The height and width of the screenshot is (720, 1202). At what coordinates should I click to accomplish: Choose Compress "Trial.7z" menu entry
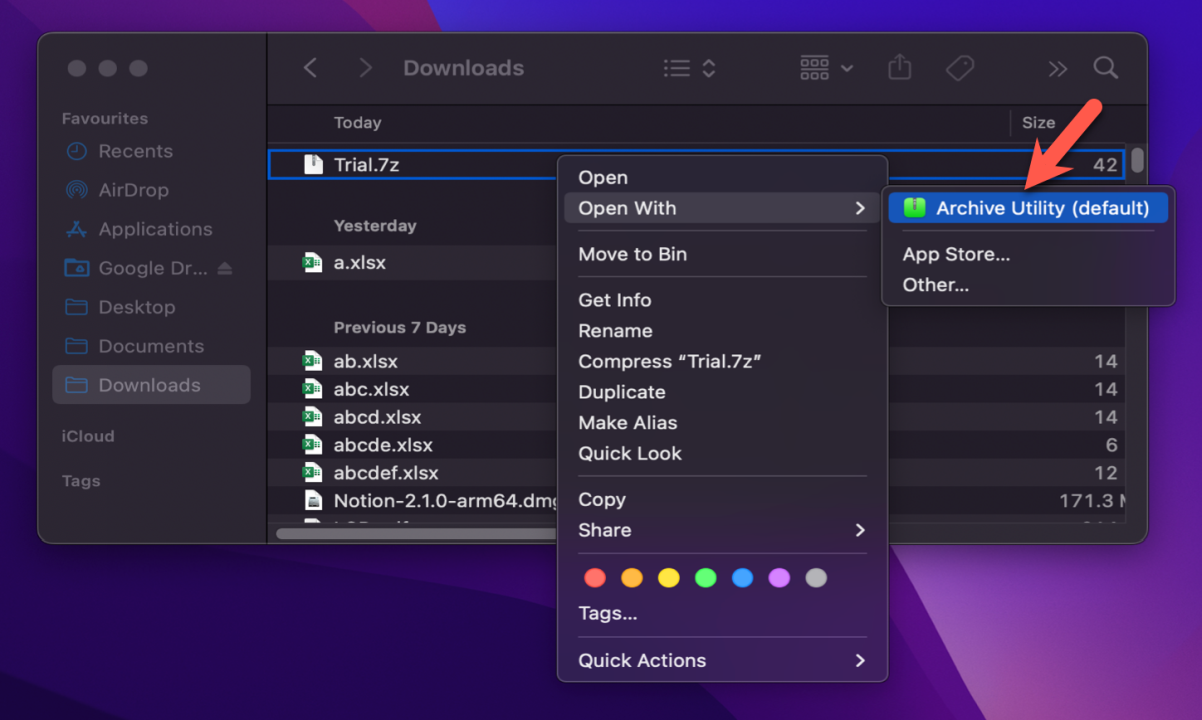point(669,361)
